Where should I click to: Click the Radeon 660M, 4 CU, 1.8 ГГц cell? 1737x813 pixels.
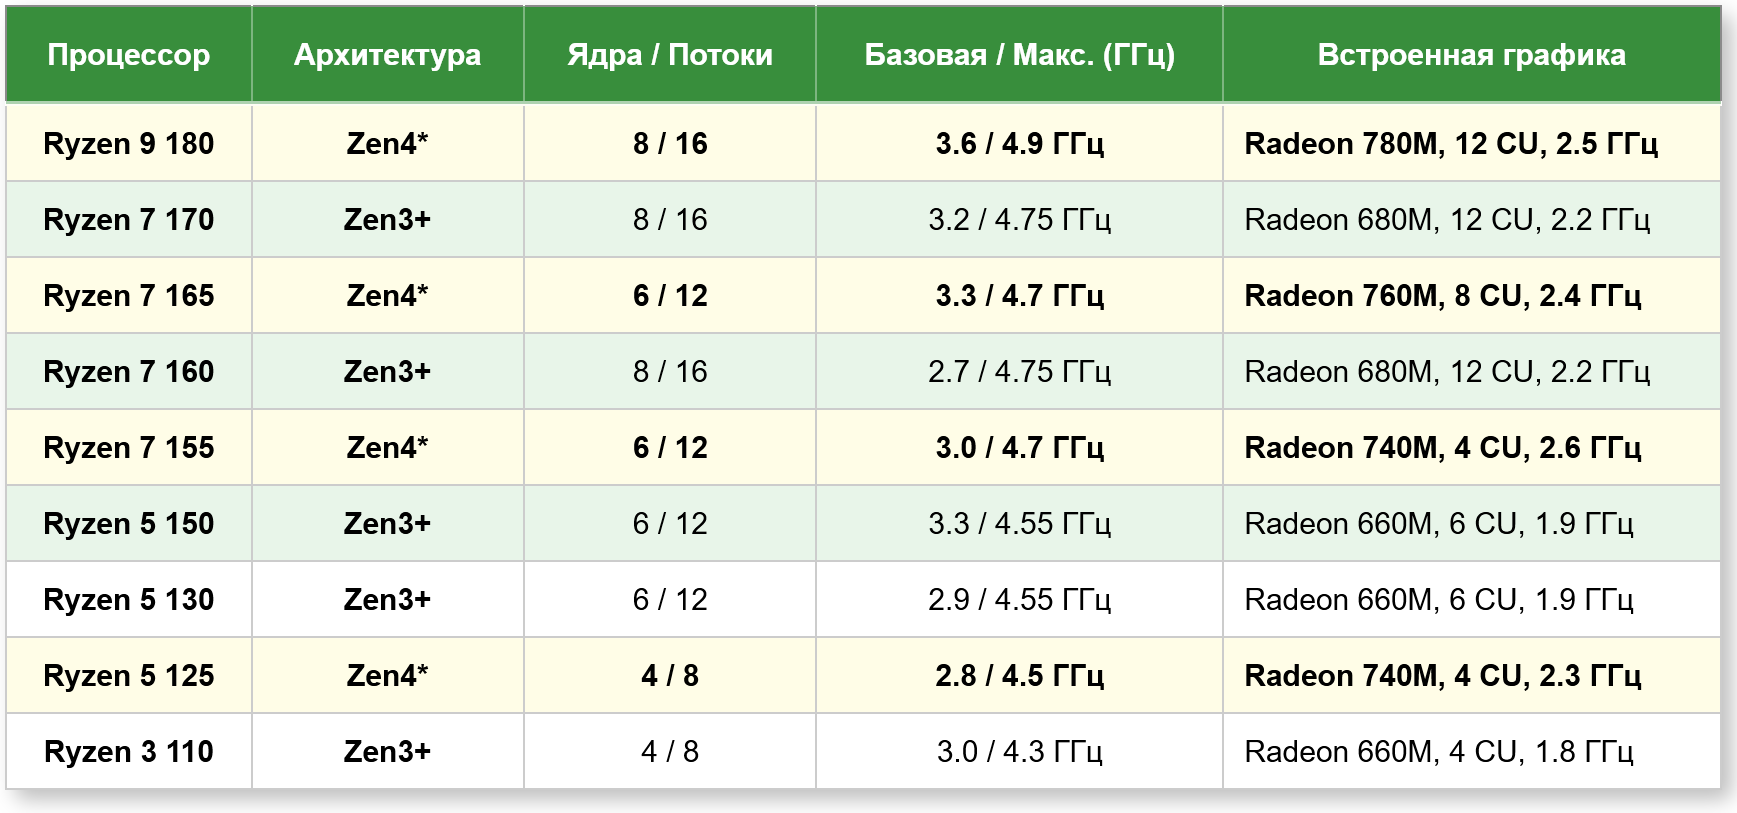point(1472,751)
